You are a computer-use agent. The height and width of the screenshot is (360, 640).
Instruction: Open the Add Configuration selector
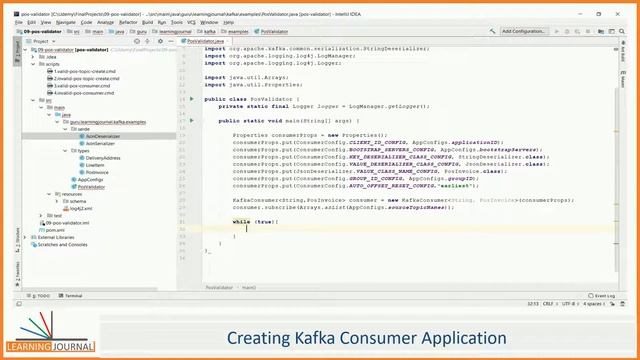click(524, 31)
